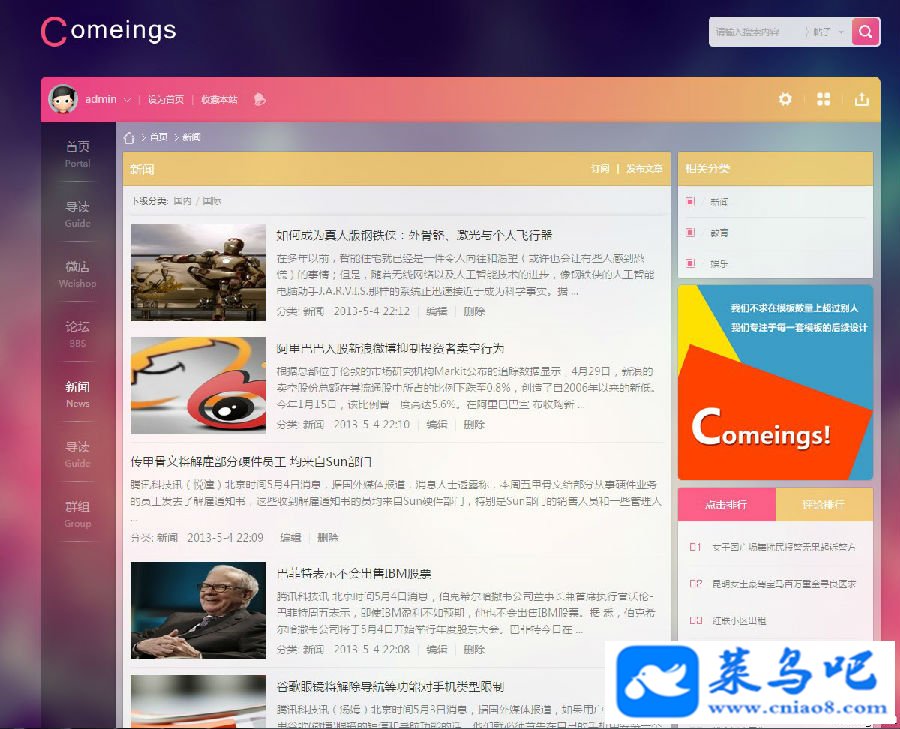Click the share upload icon

(862, 99)
